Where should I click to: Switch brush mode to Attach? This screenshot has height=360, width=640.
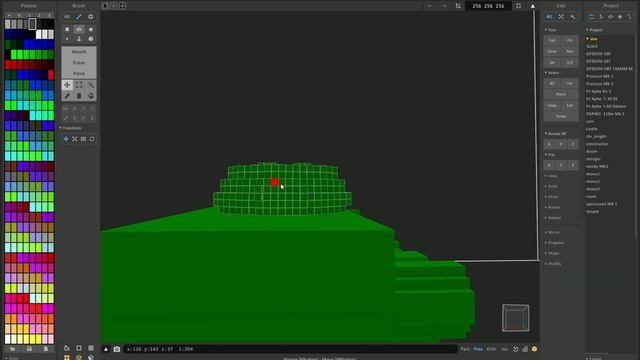(79, 52)
